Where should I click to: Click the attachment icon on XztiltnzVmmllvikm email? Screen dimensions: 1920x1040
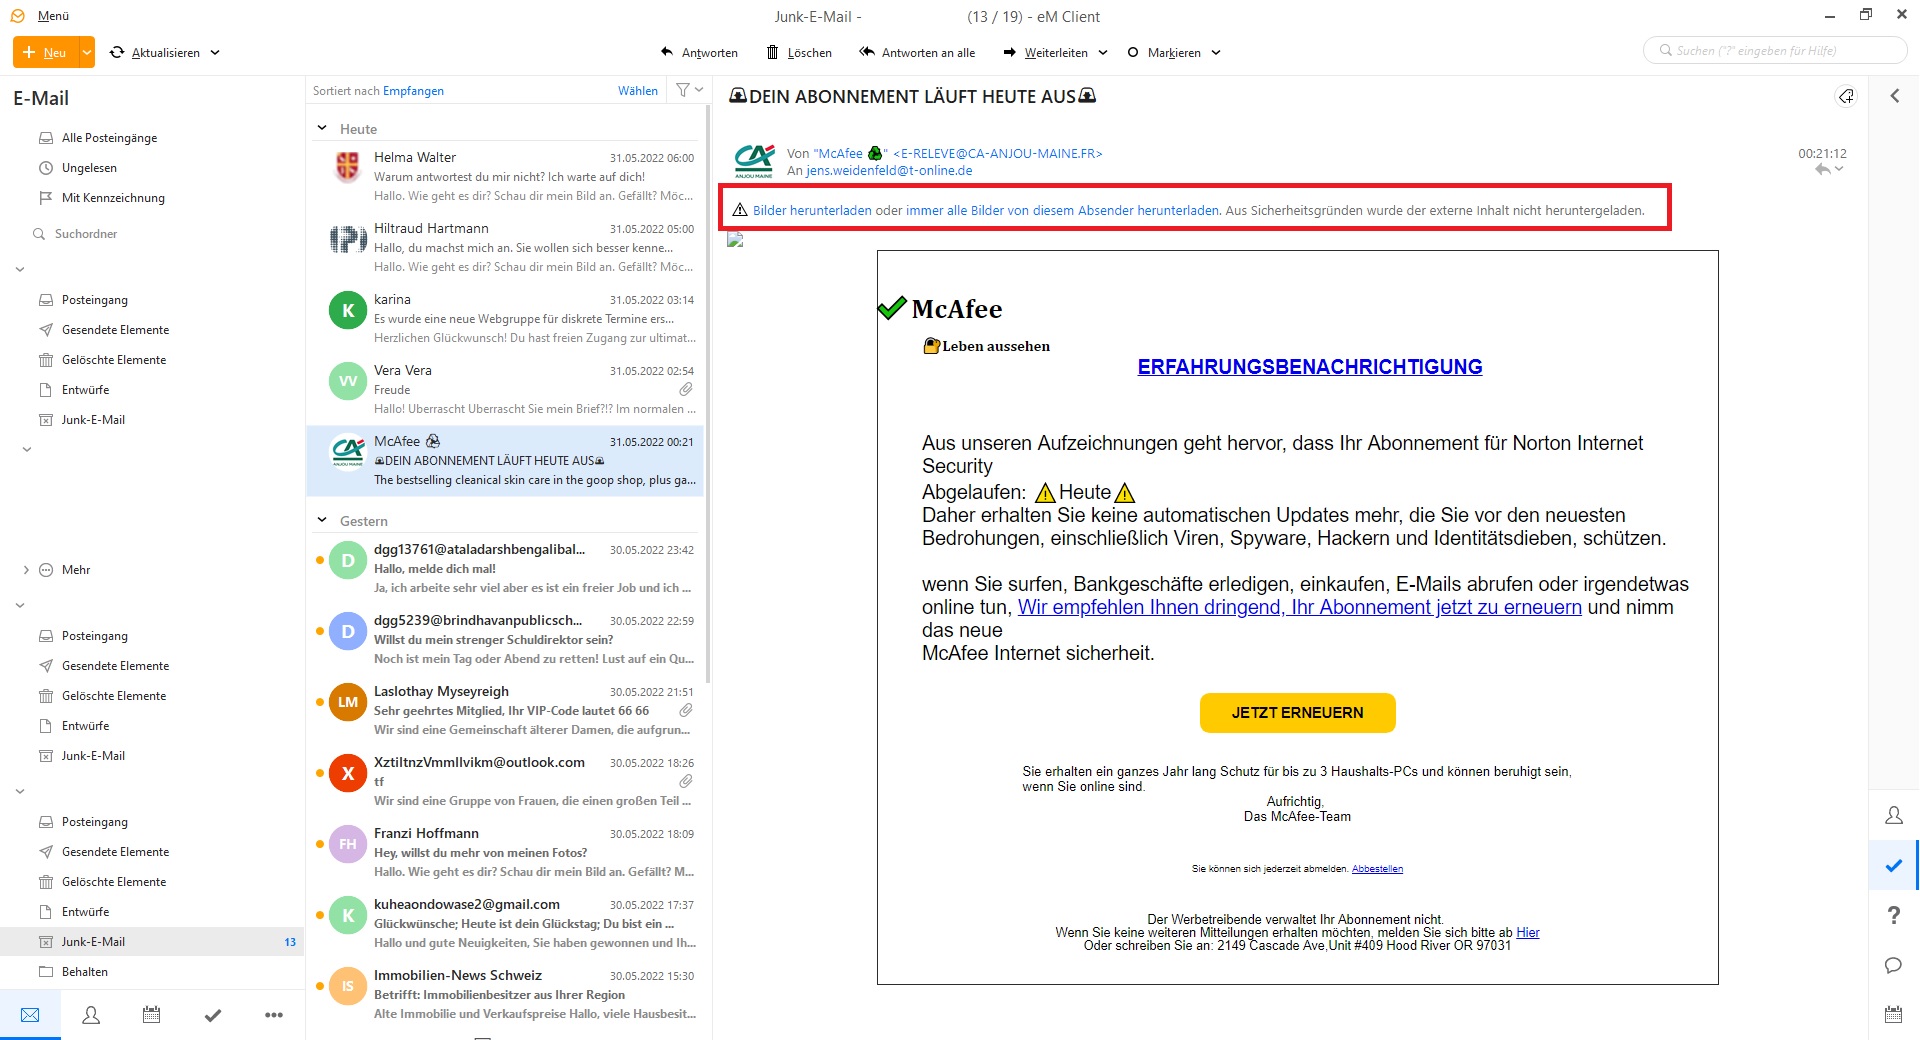[x=686, y=781]
